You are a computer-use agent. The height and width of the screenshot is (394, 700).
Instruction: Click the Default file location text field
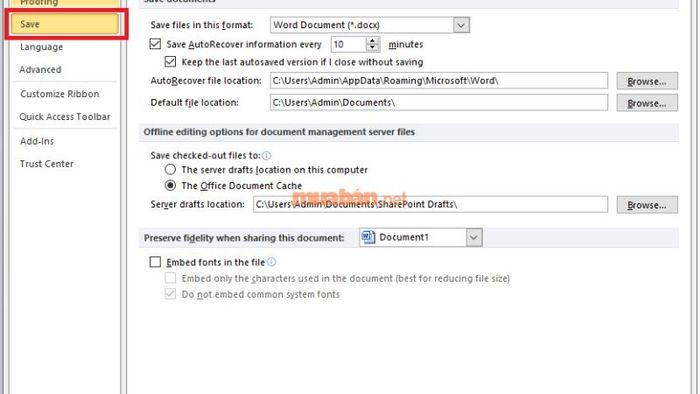(438, 103)
